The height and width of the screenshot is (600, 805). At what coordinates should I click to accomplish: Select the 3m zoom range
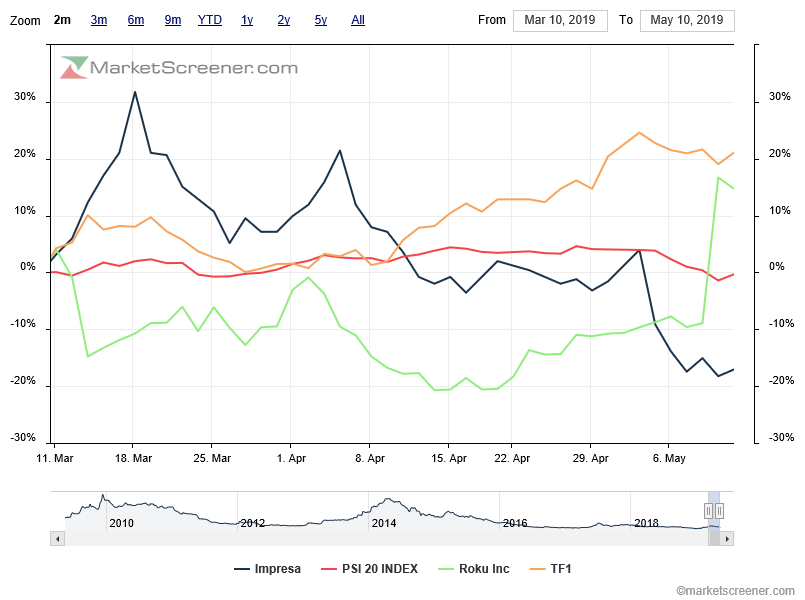pyautogui.click(x=99, y=20)
